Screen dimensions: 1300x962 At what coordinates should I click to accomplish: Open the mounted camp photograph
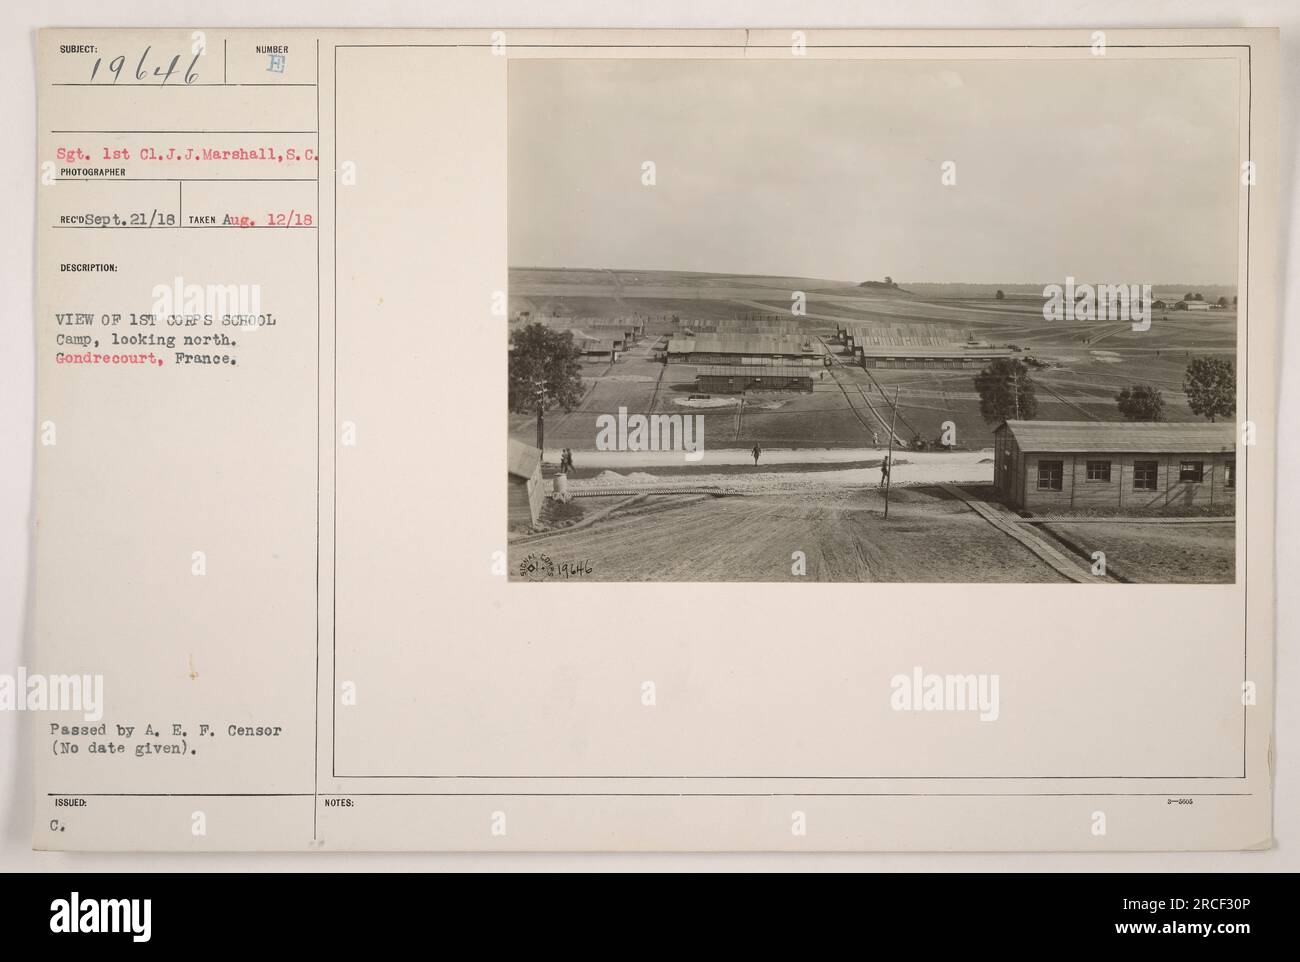873,320
